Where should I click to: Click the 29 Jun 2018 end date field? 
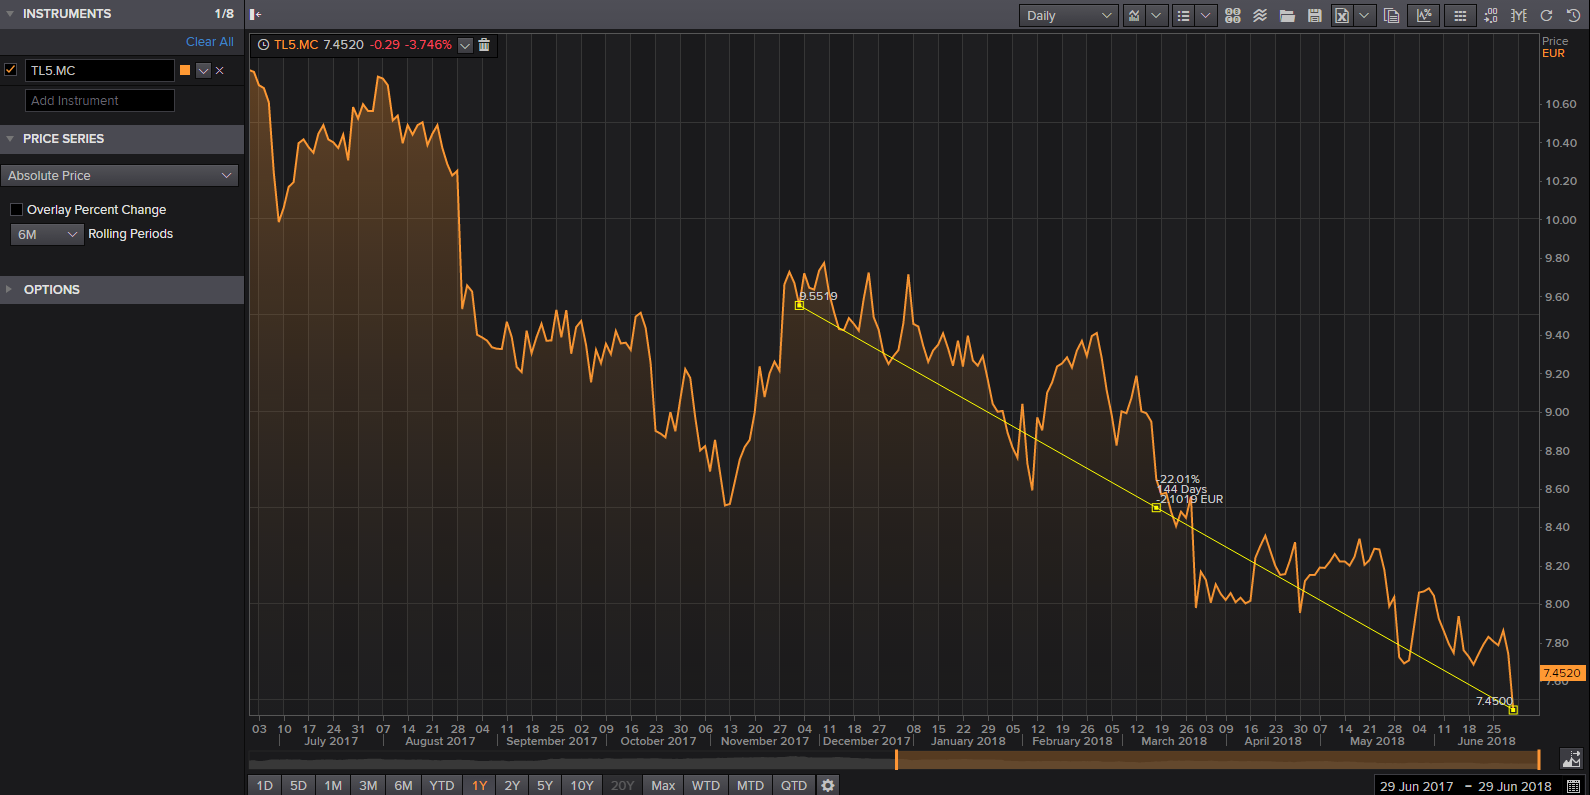(1515, 786)
